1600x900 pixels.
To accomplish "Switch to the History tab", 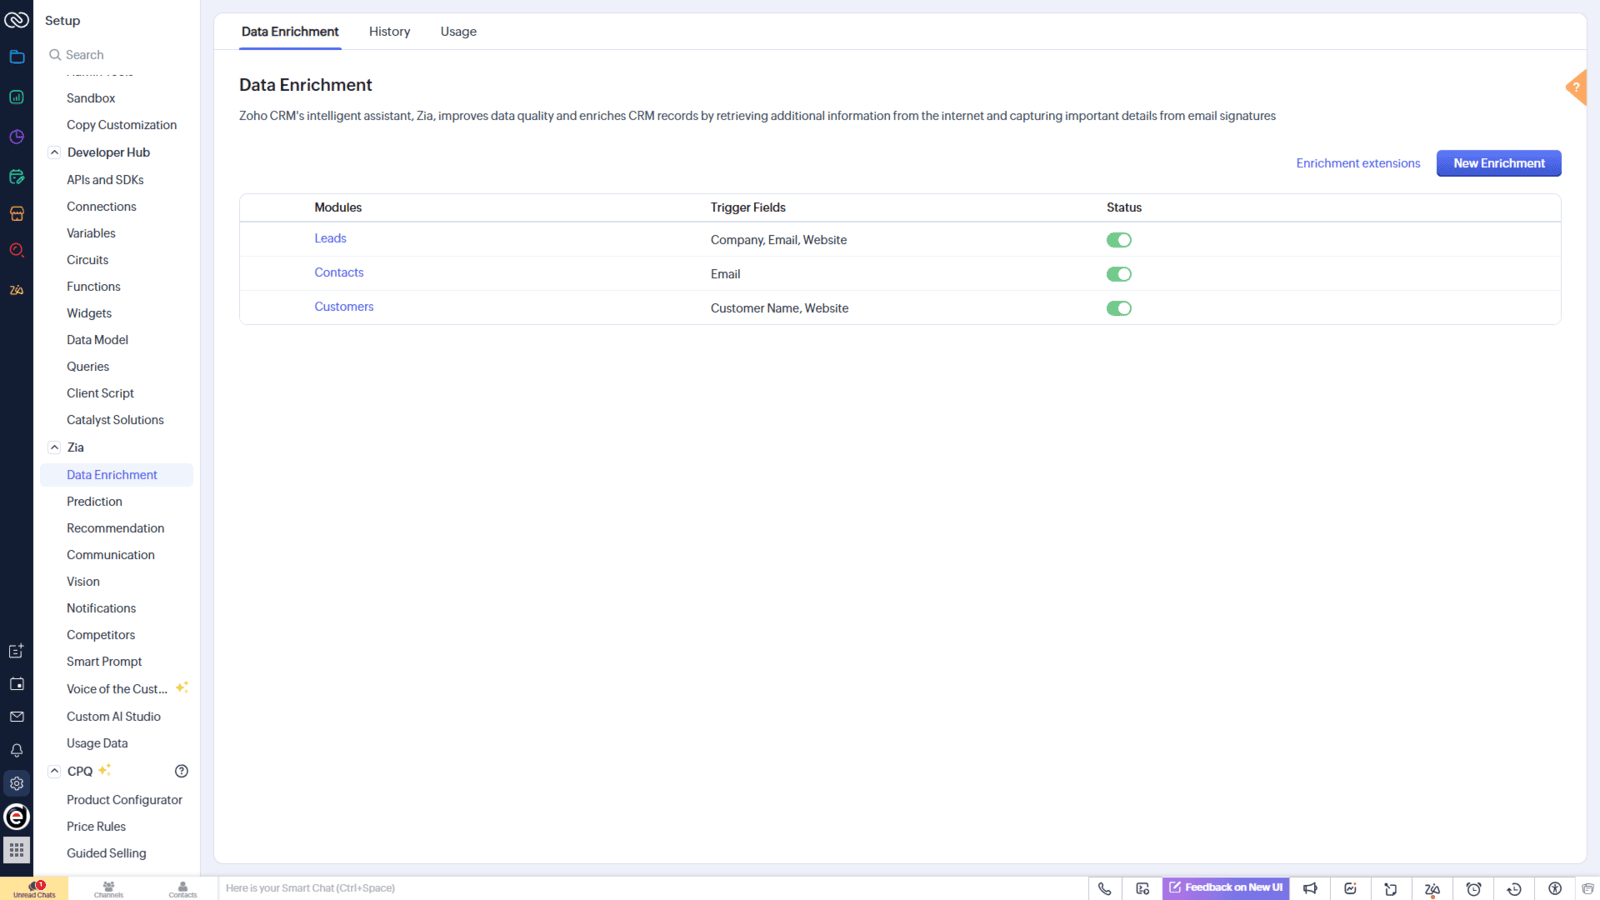I will [x=389, y=31].
